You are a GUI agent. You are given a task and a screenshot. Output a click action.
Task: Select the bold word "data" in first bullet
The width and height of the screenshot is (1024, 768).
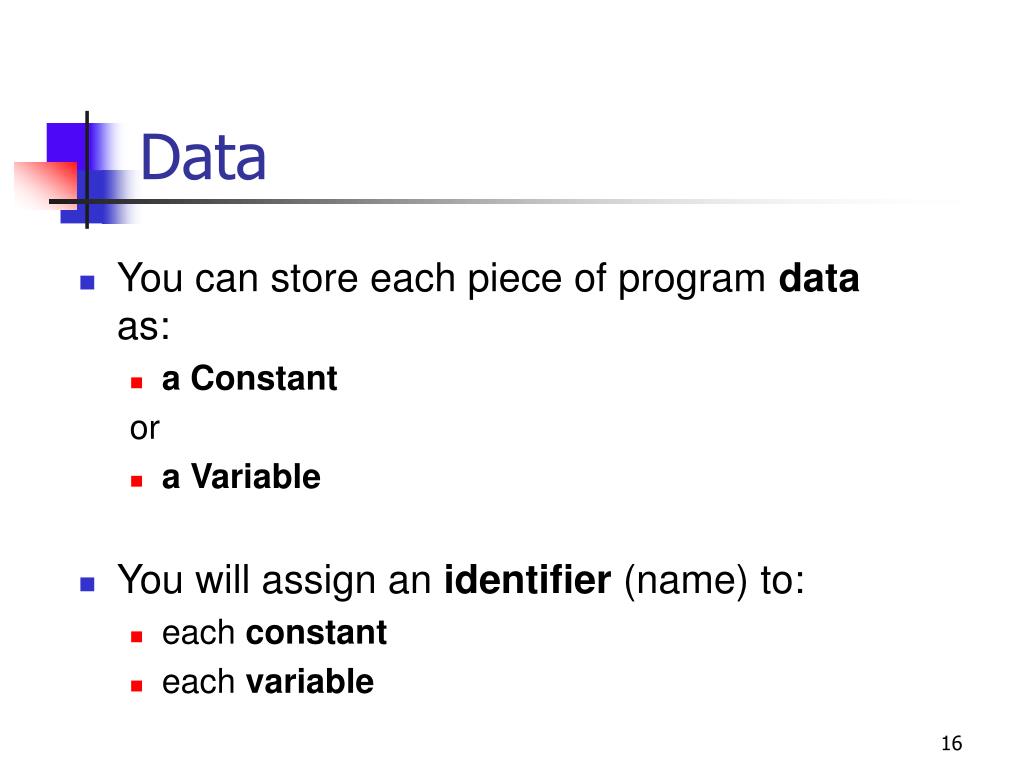point(819,279)
